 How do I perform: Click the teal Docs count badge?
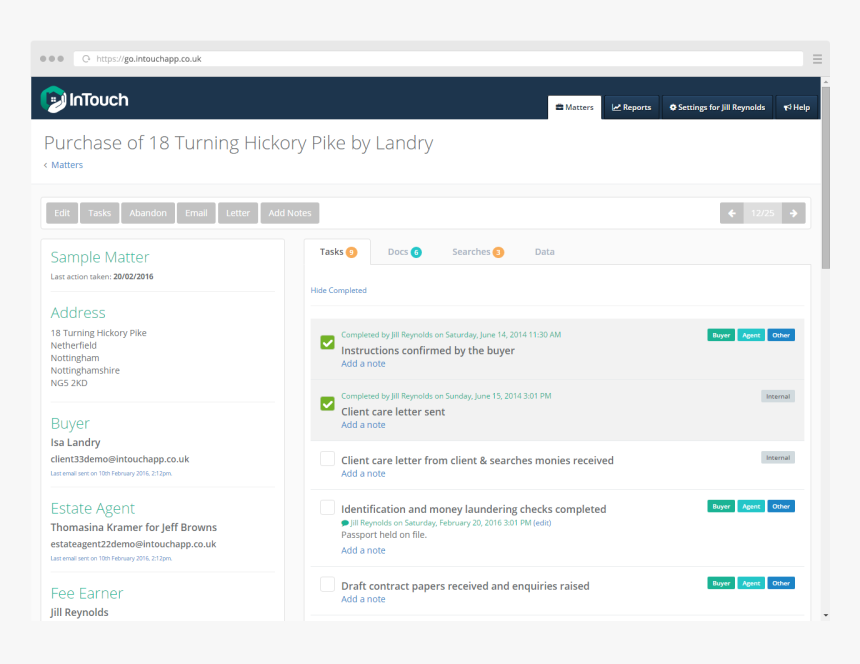pyautogui.click(x=416, y=252)
